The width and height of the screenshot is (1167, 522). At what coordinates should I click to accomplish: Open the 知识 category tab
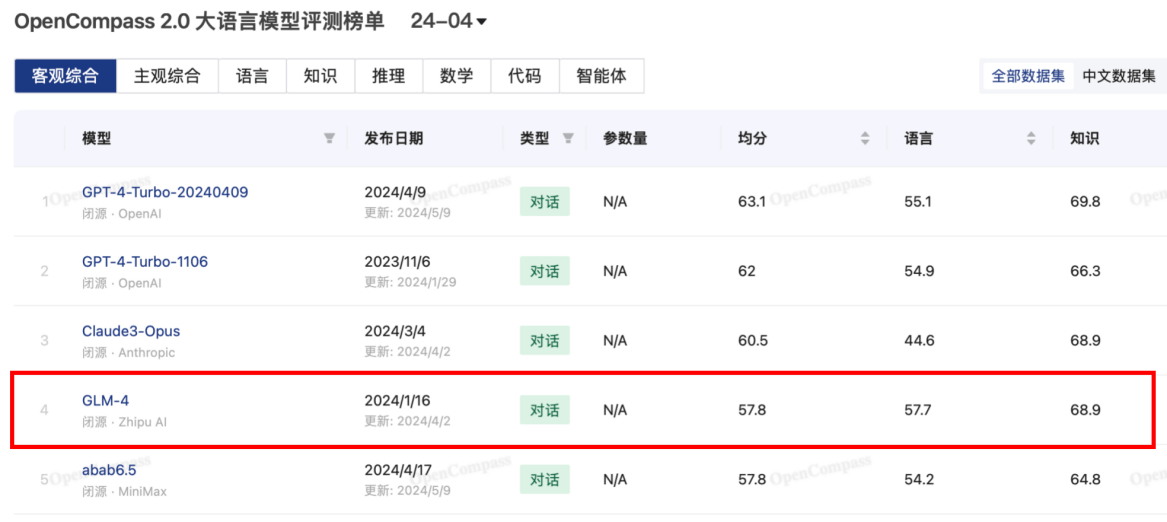pos(321,76)
